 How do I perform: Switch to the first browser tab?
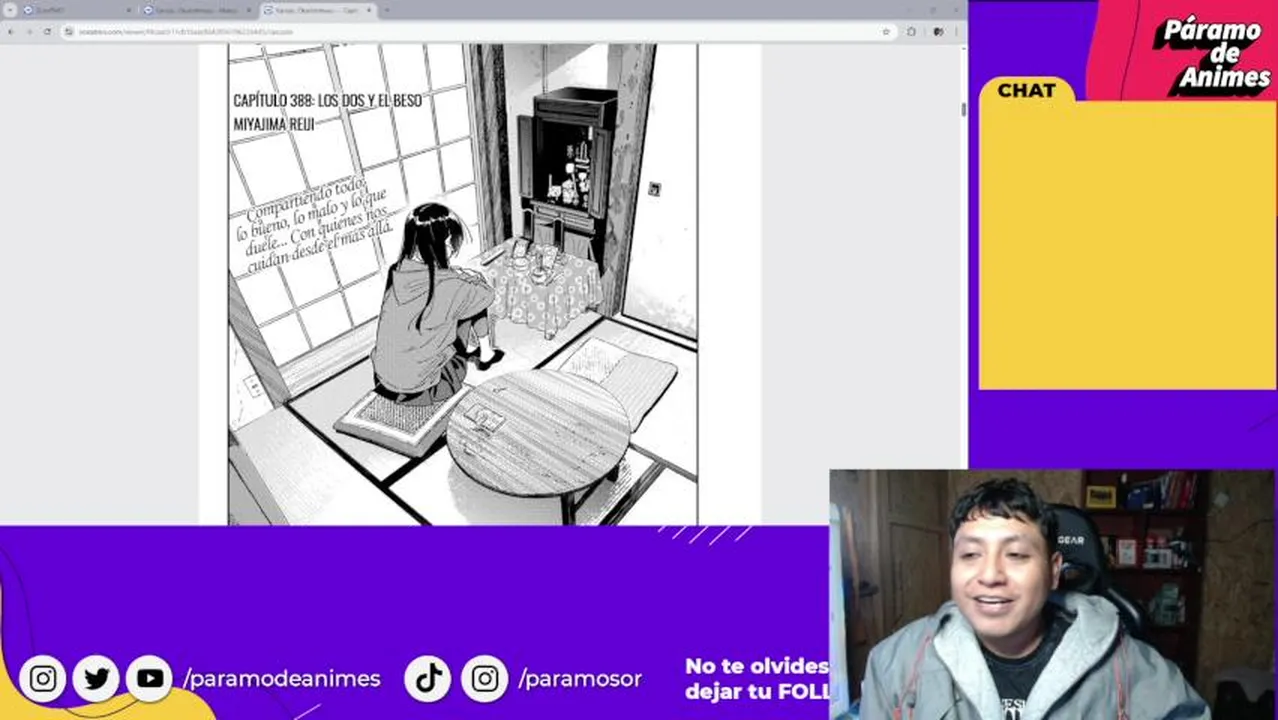78,10
